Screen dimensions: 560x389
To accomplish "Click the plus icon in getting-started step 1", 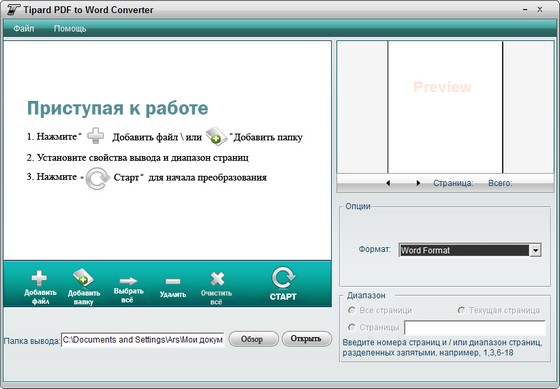I will click(96, 136).
